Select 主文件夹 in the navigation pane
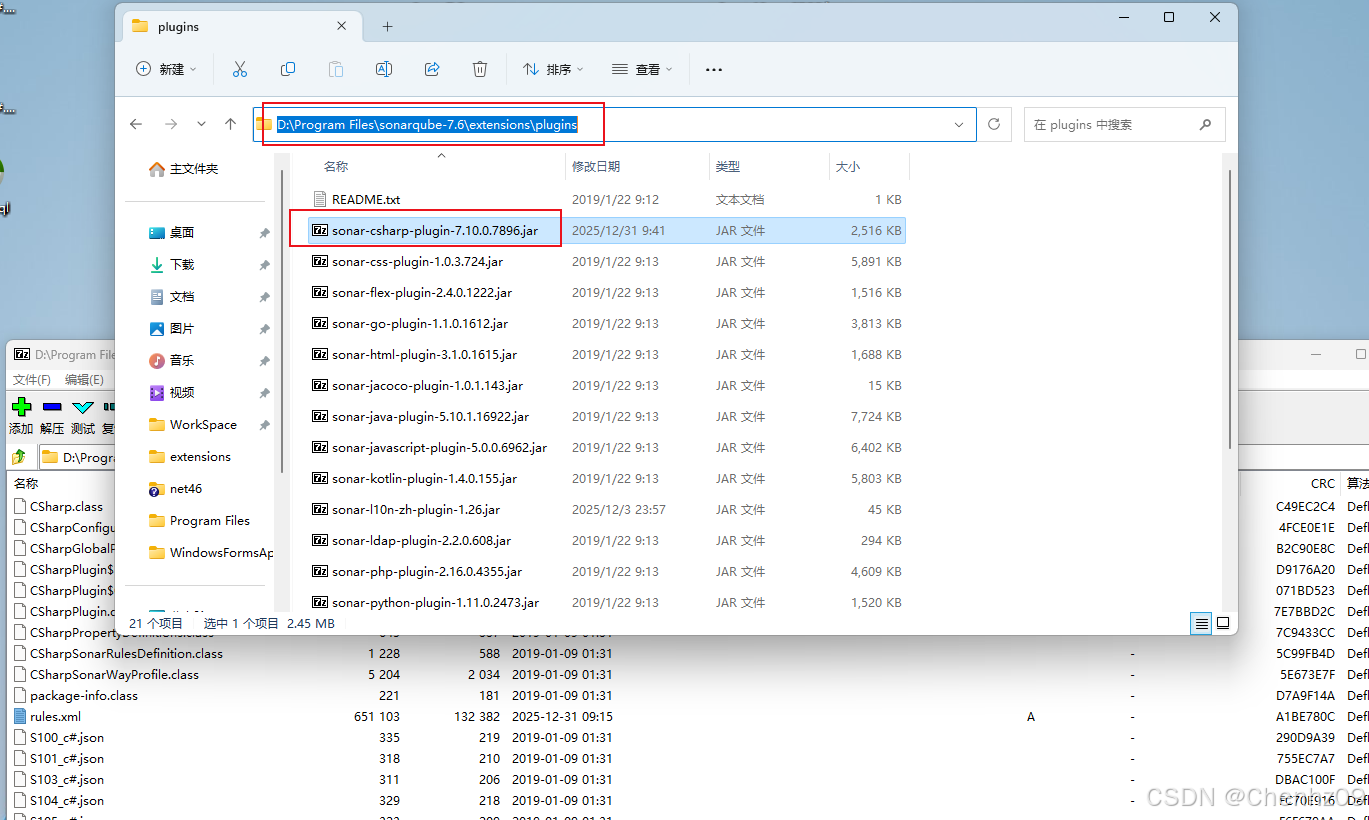 [183, 169]
